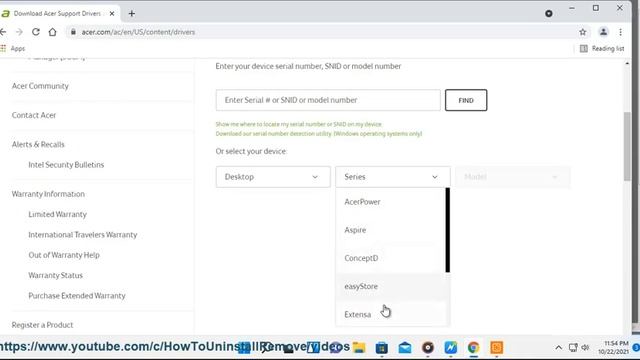This screenshot has height=360, width=640.
Task: Open Warranty Information sidebar link
Action: tap(48, 194)
